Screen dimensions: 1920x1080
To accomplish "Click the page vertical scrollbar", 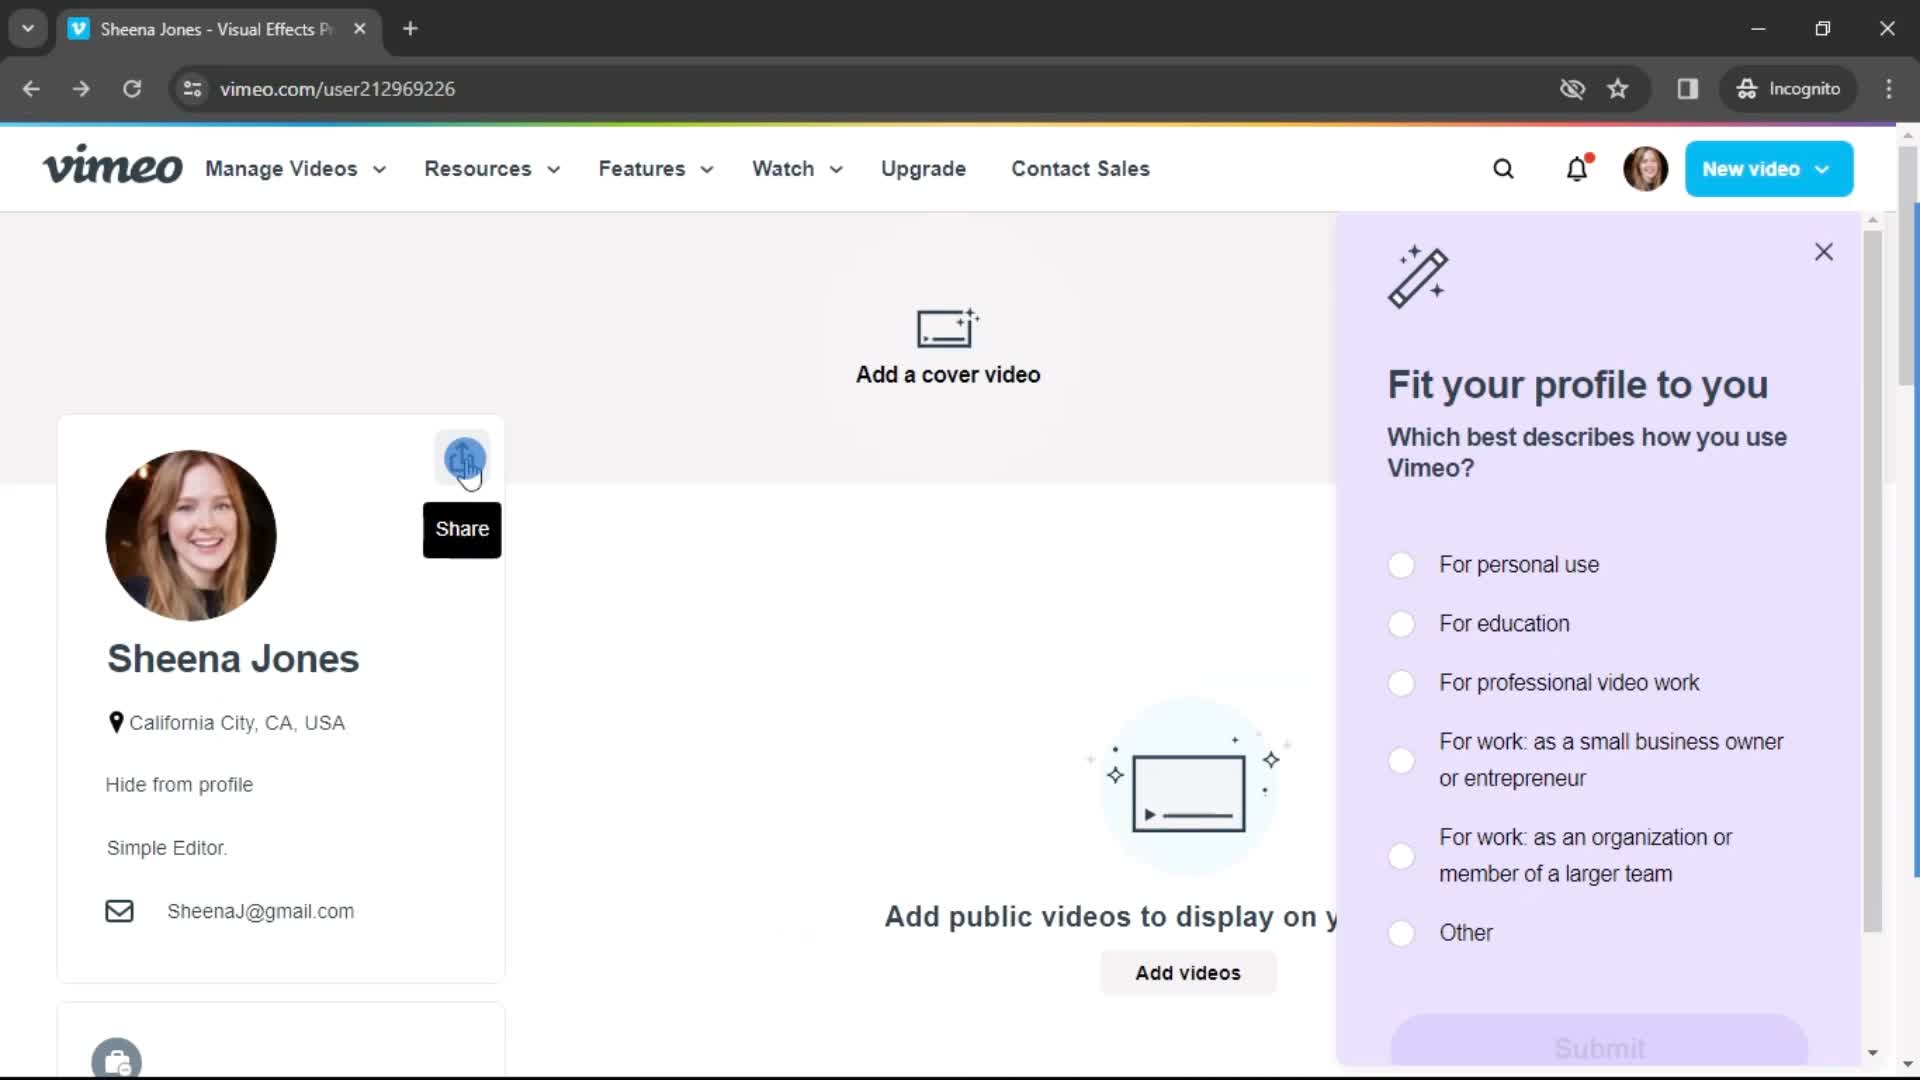I will pyautogui.click(x=1908, y=266).
